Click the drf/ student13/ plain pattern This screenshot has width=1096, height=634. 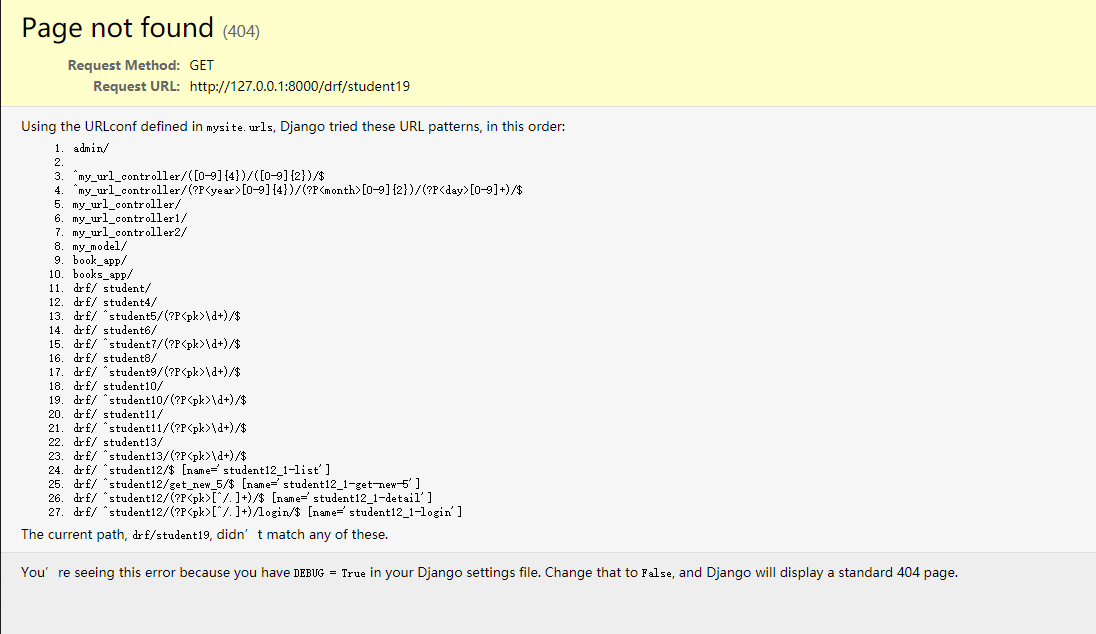click(118, 442)
